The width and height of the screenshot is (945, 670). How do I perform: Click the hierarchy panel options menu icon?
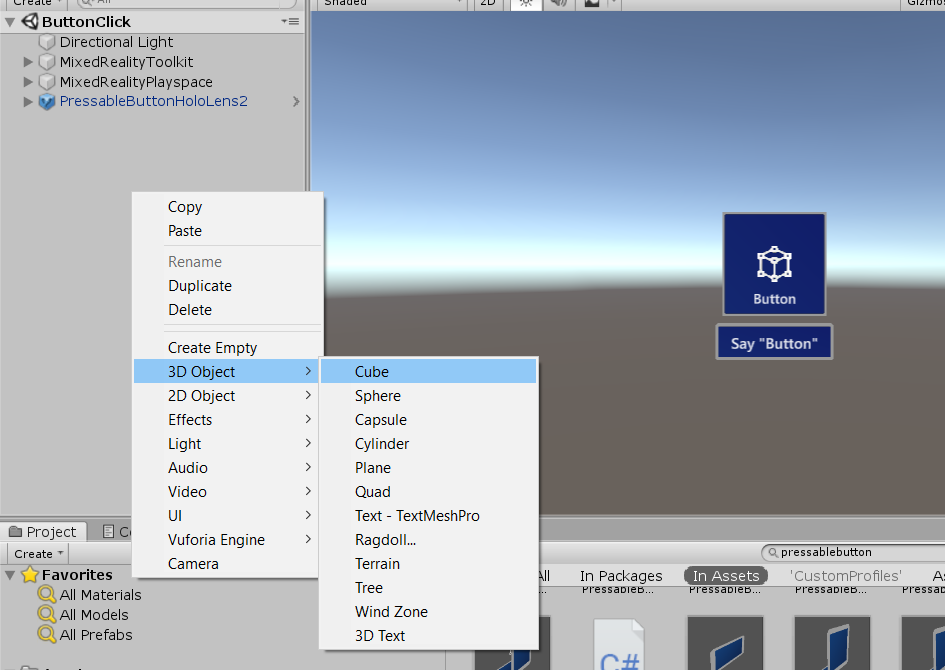pyautogui.click(x=289, y=21)
